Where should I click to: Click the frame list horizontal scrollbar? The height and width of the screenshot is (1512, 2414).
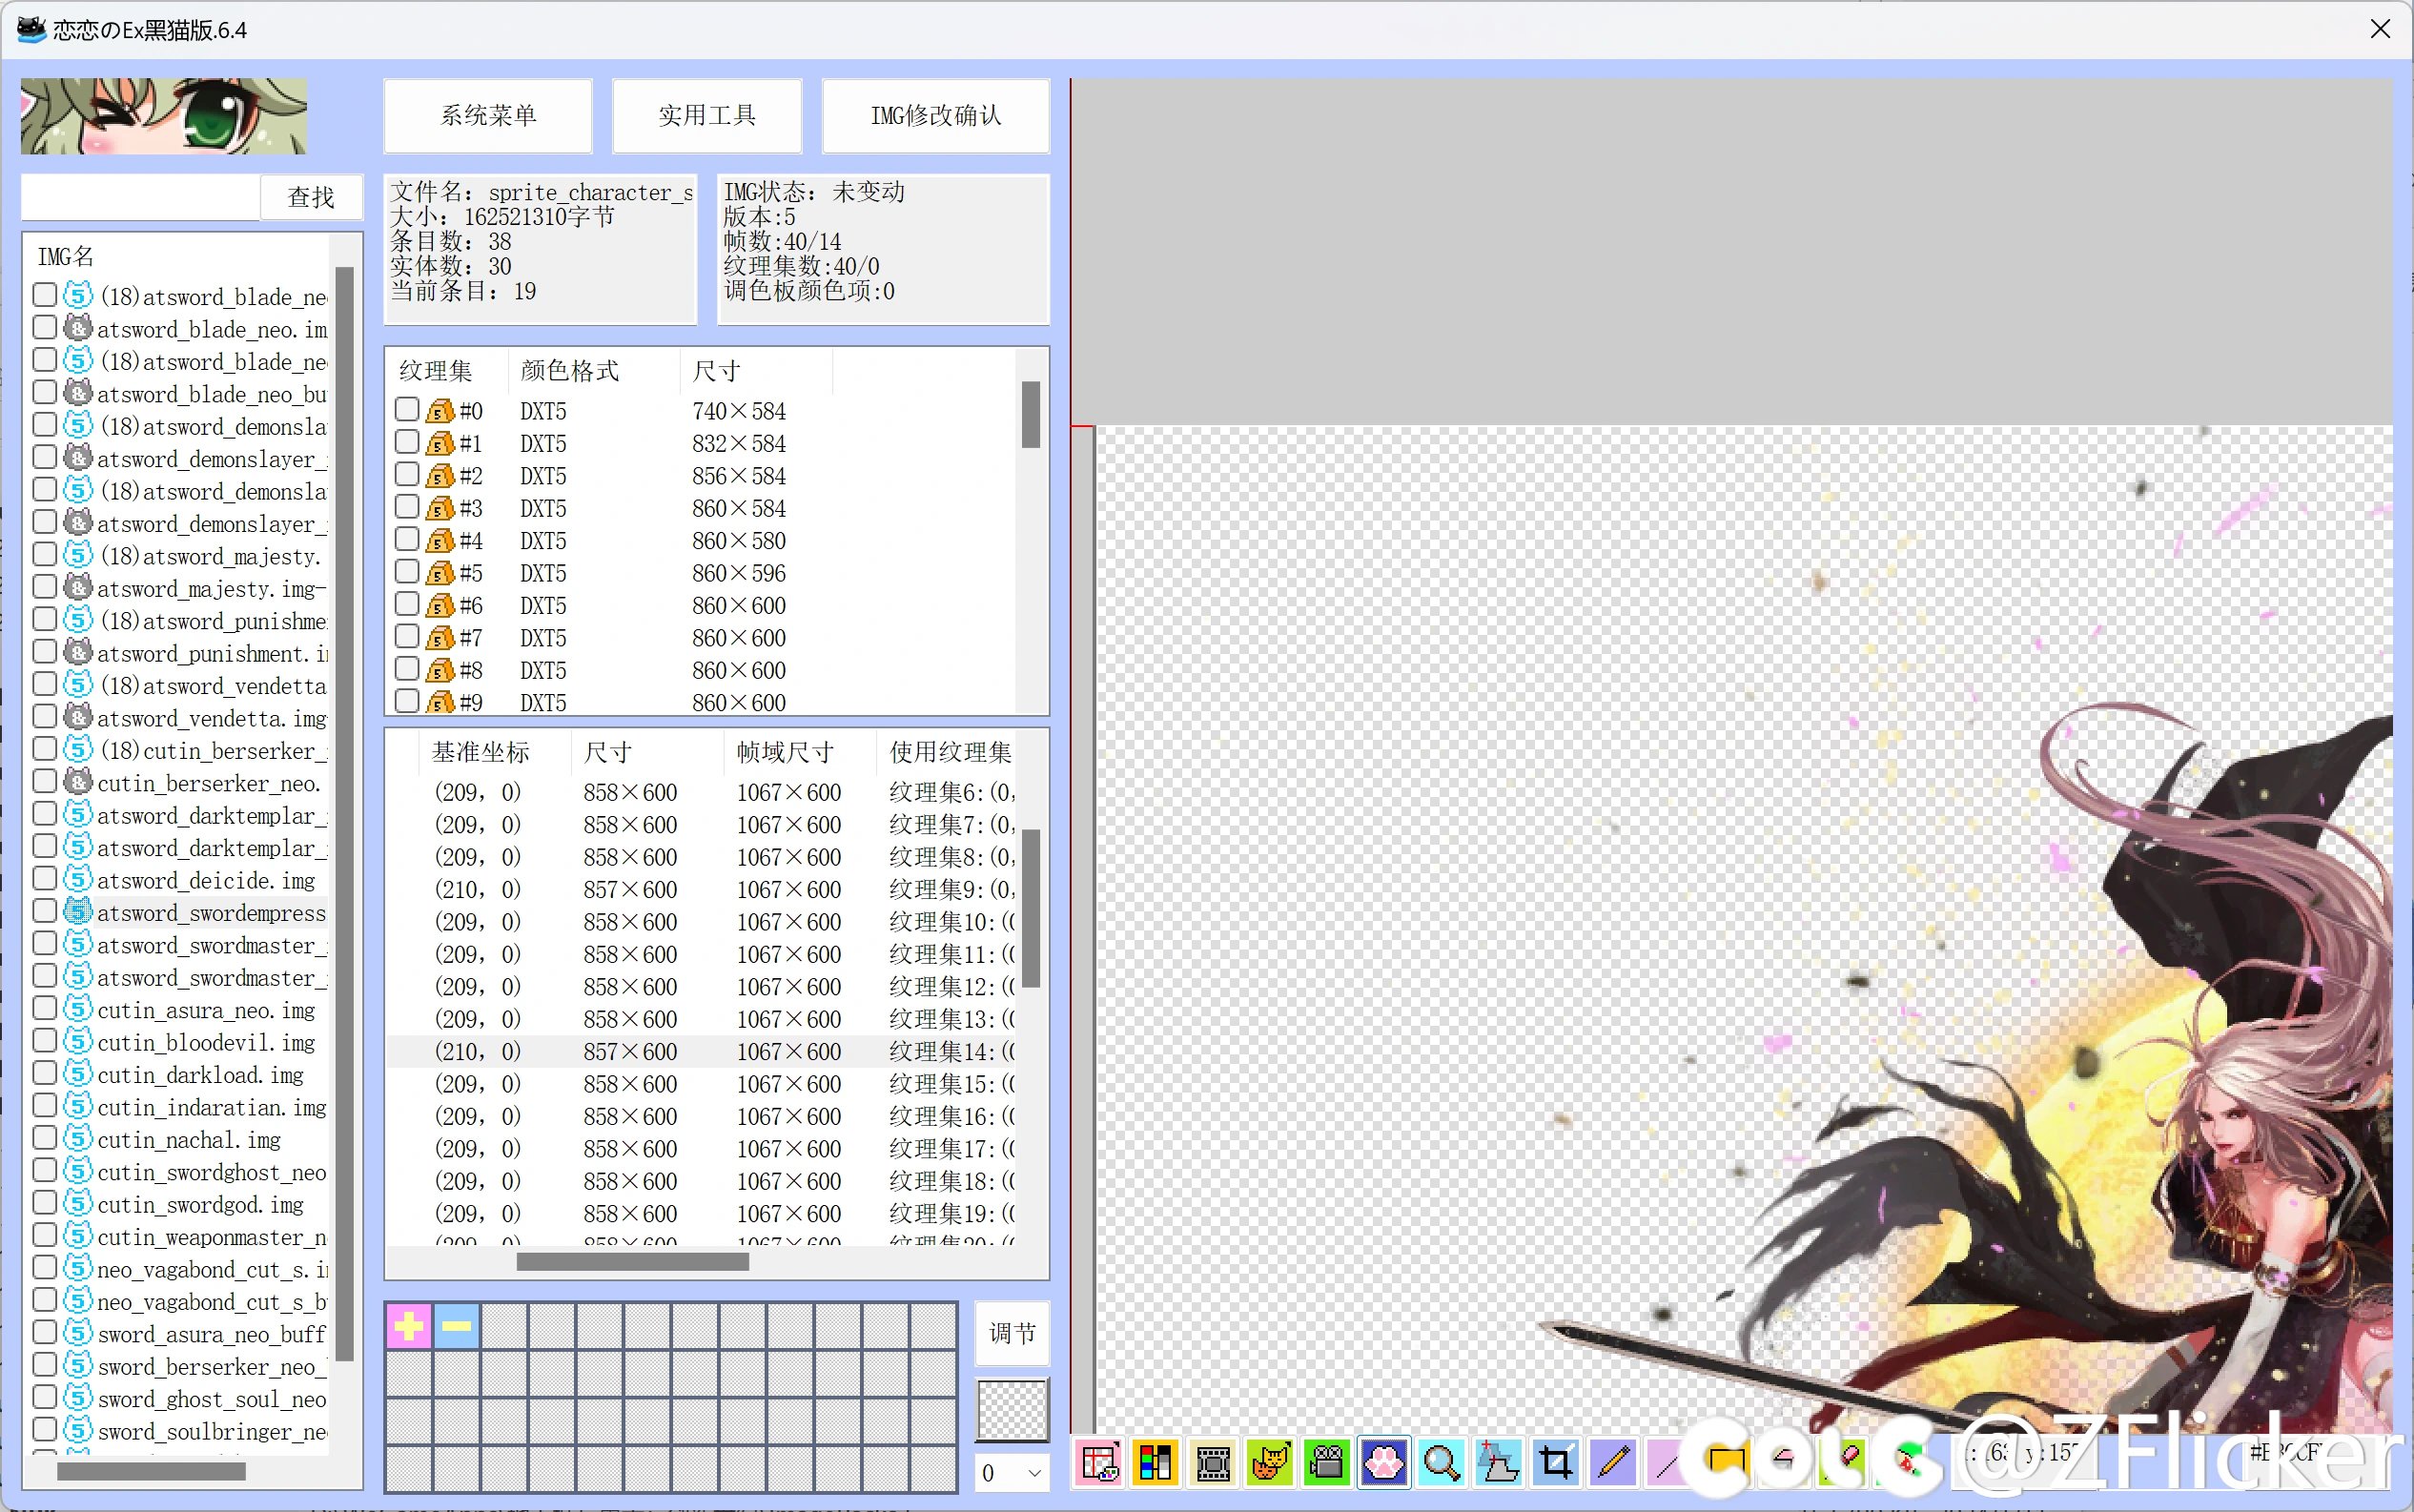[x=633, y=1262]
